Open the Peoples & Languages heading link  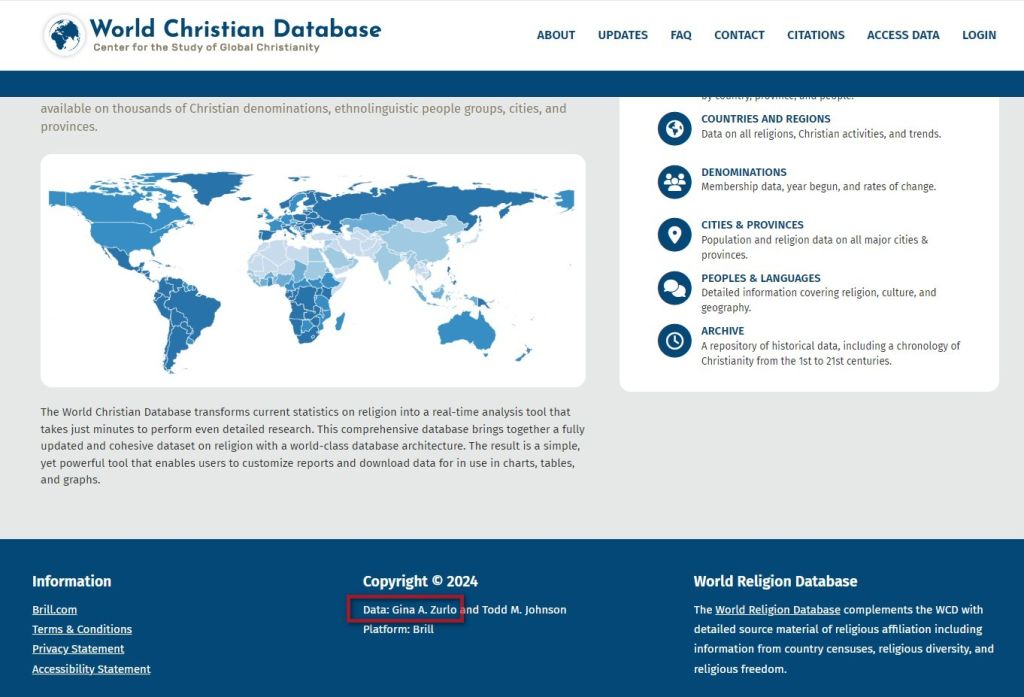[x=761, y=278]
